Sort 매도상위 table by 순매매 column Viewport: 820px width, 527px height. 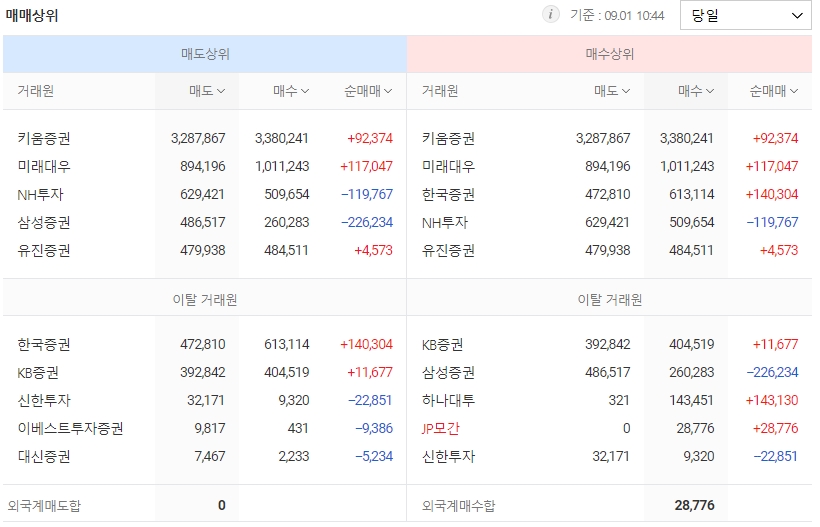pyautogui.click(x=368, y=91)
